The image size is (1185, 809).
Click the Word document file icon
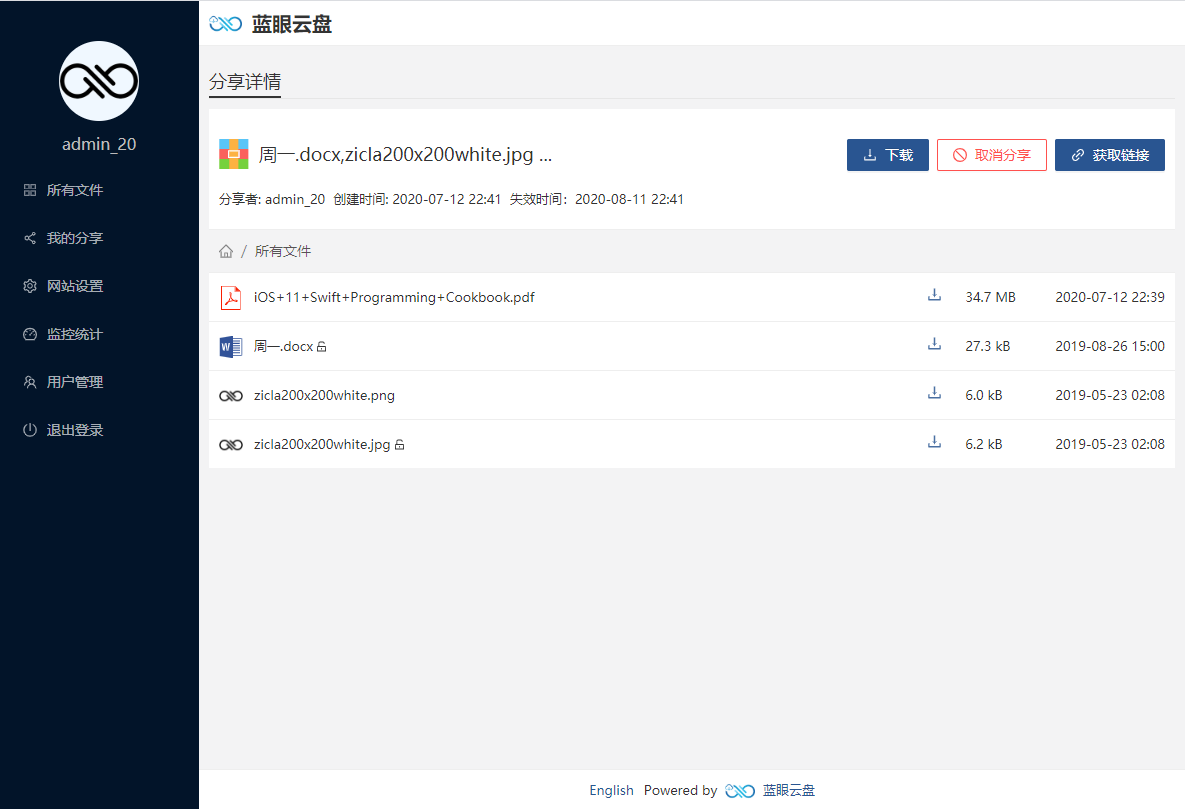point(231,347)
